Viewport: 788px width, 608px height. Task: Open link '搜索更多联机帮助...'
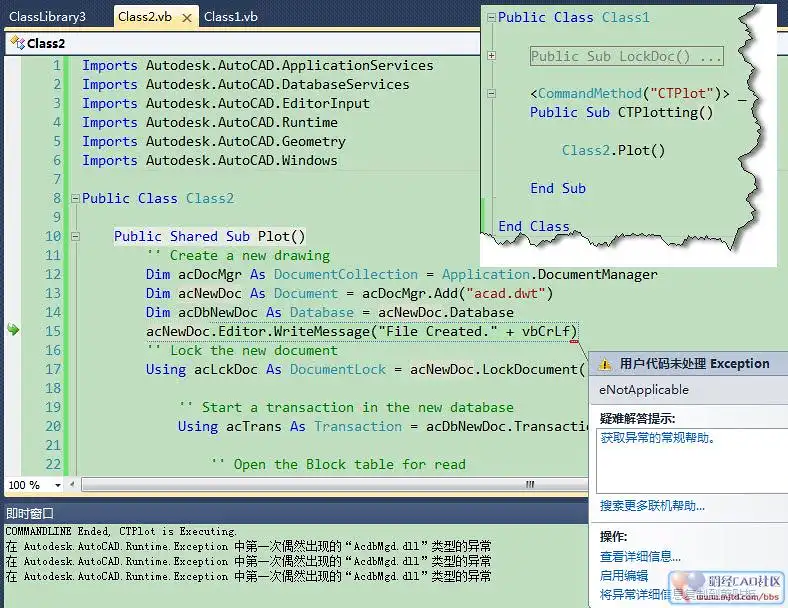[x=652, y=505]
